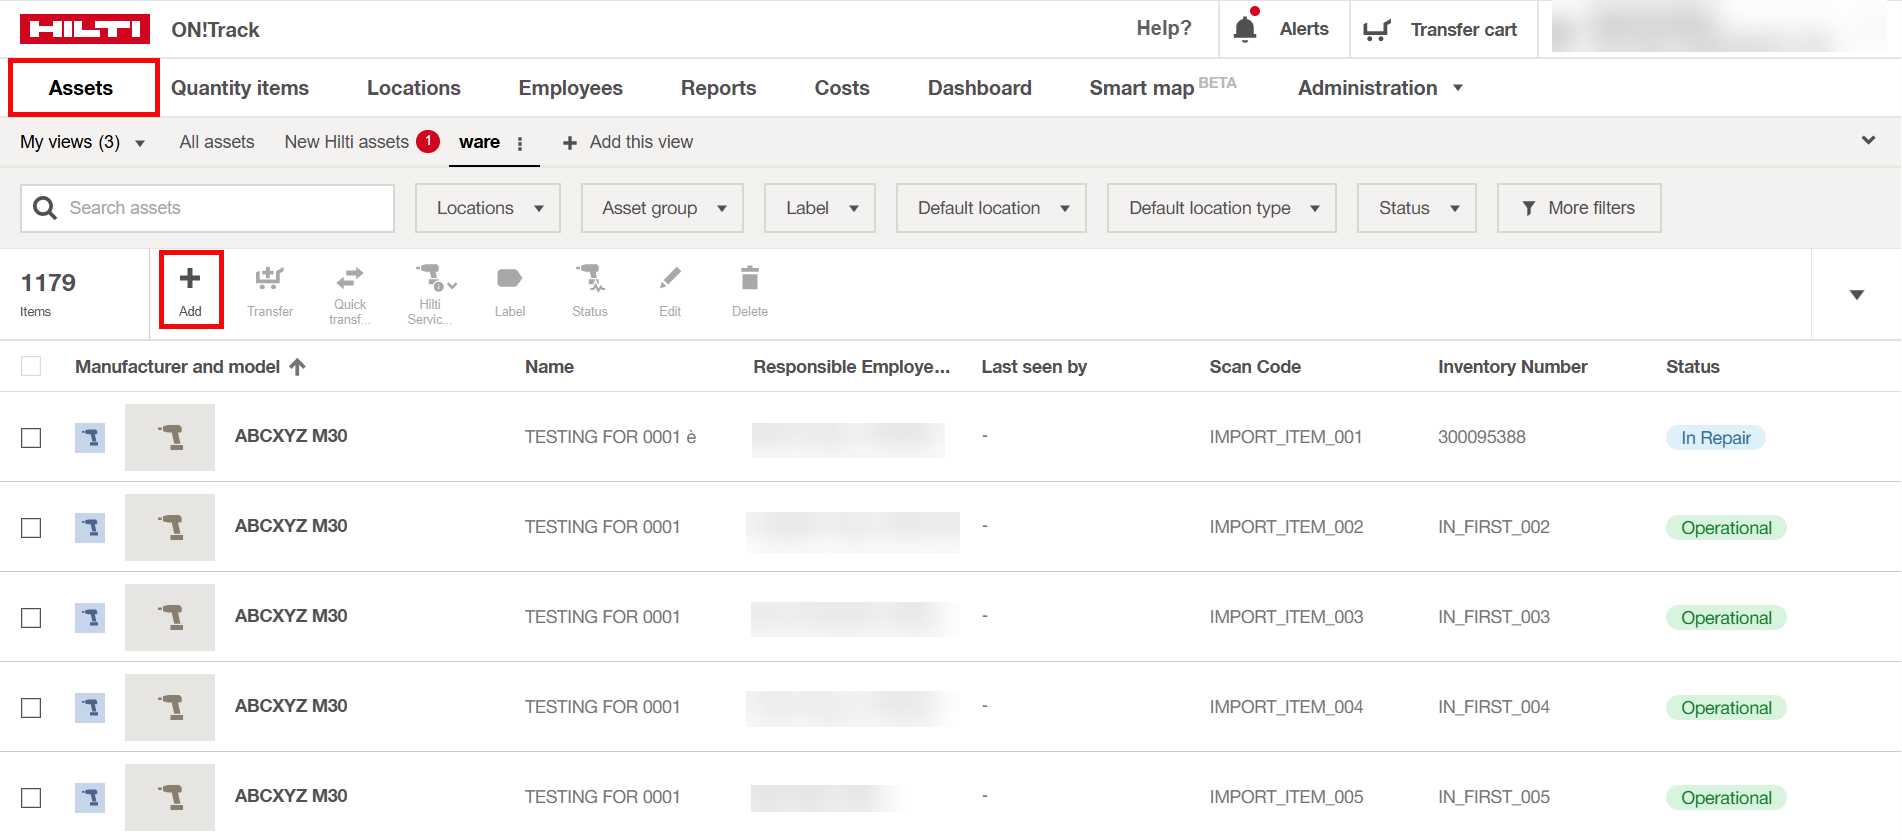Viewport: 1902px width, 840px height.
Task: Open the Reports tab
Action: 719,88
